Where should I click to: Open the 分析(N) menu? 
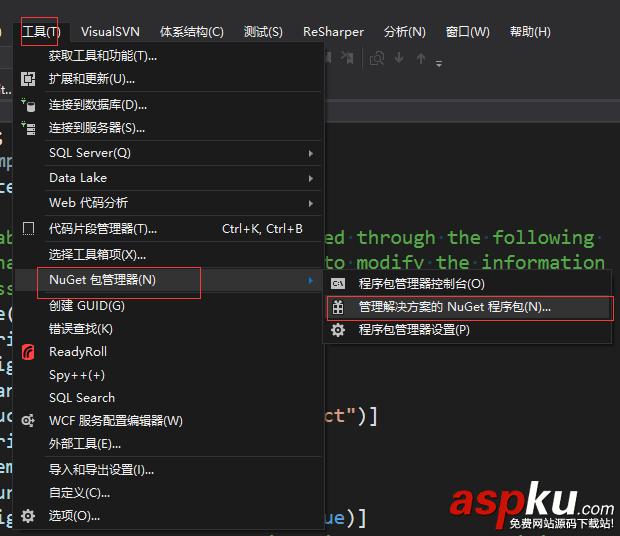[x=405, y=32]
